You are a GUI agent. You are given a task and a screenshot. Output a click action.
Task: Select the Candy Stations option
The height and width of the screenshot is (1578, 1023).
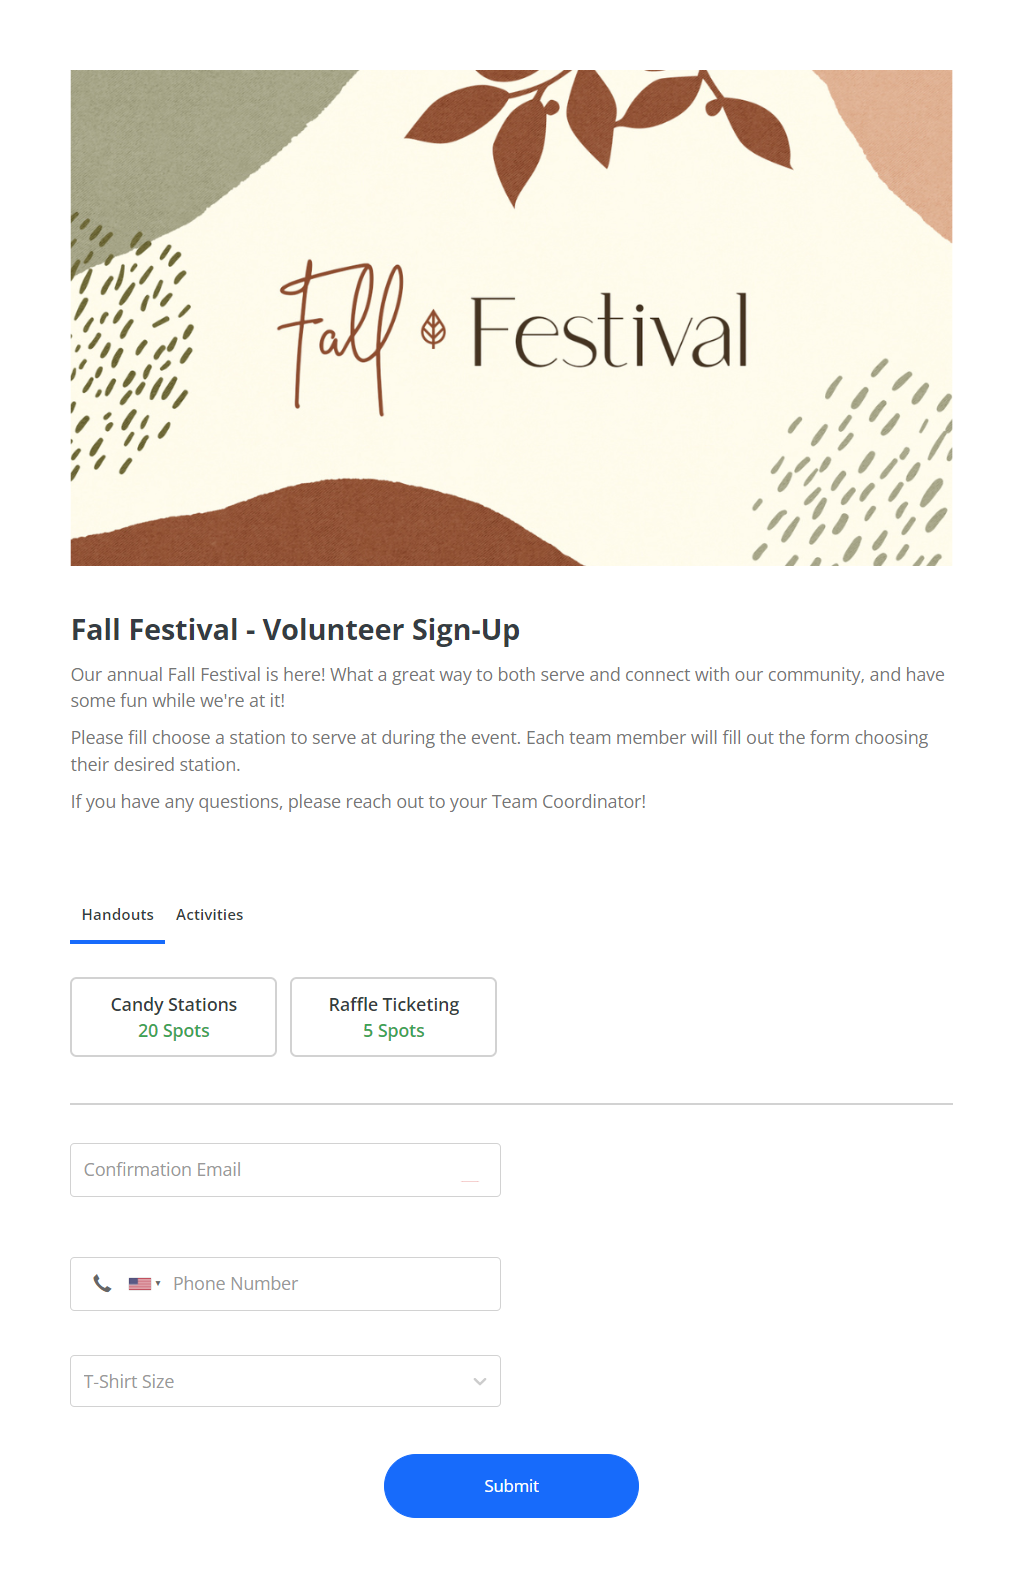(173, 1005)
